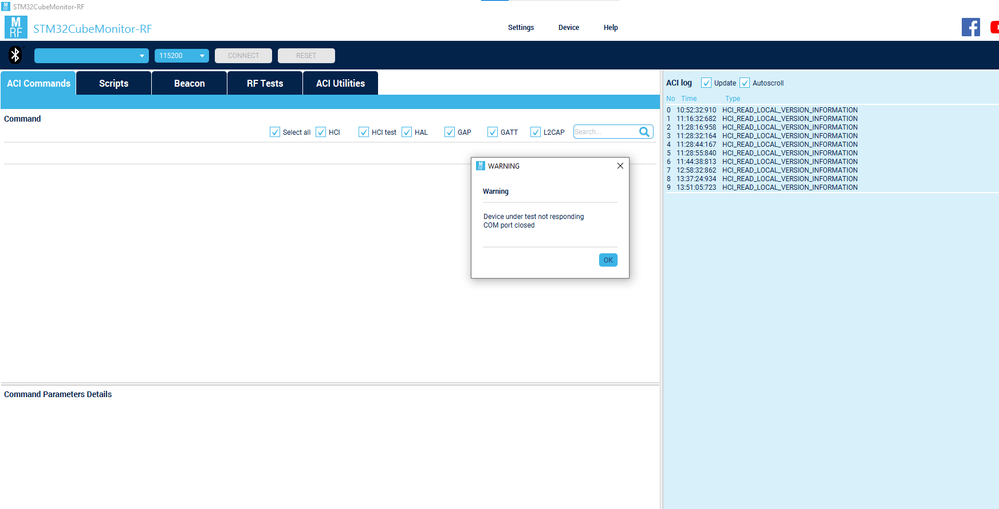Image resolution: width=999 pixels, height=509 pixels.
Task: Switch to the RF Tests tab
Action: click(x=265, y=83)
